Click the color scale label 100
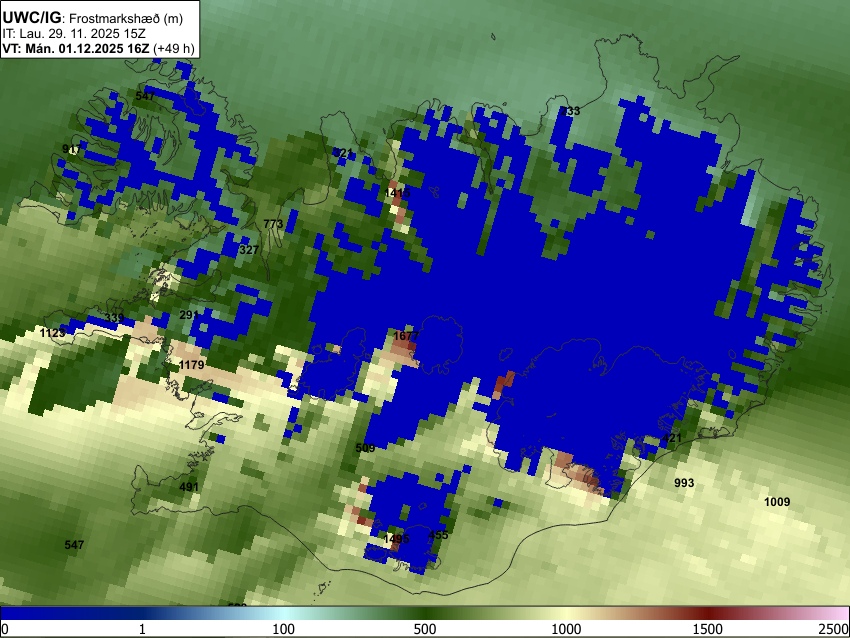Image resolution: width=850 pixels, height=638 pixels. point(284,629)
